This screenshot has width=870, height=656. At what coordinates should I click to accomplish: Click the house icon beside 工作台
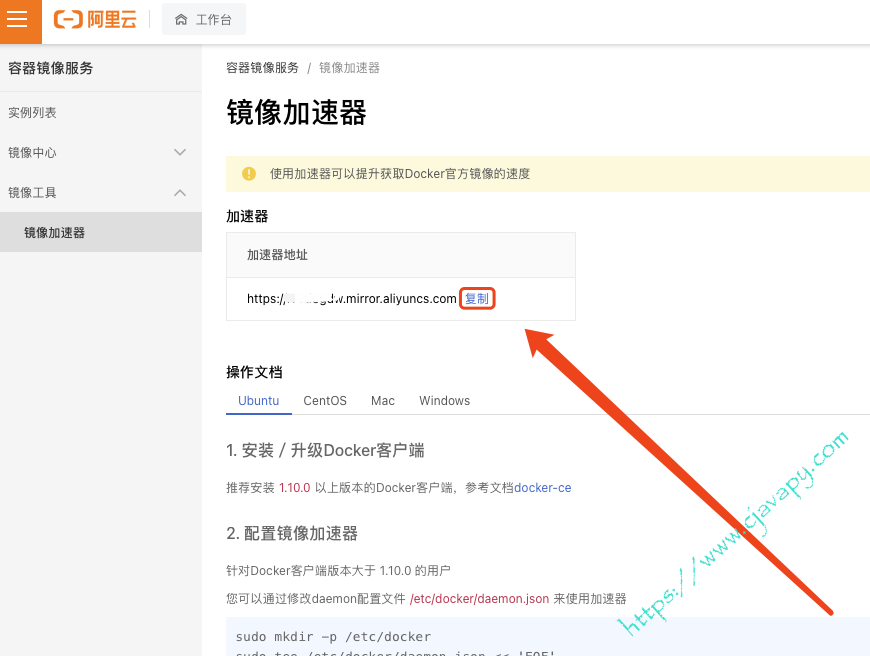181,20
